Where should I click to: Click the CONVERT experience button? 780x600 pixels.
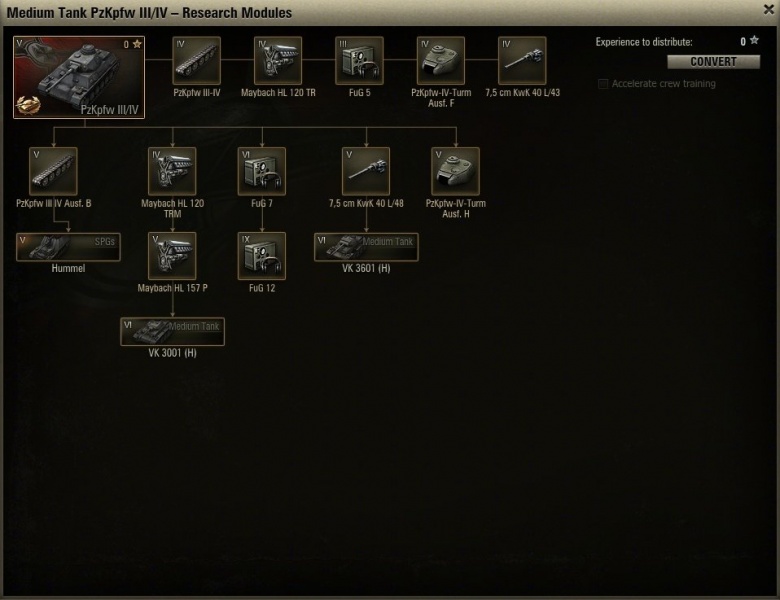coord(713,62)
